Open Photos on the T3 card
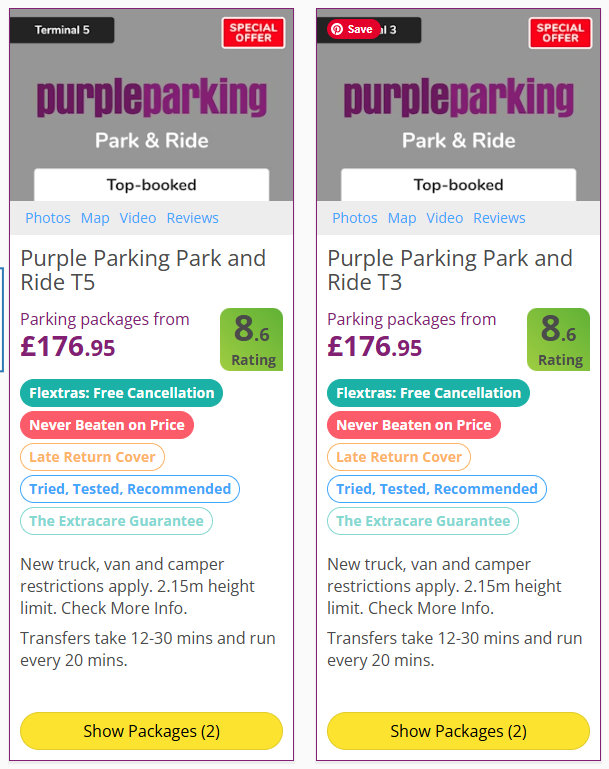This screenshot has width=609, height=769. (355, 218)
